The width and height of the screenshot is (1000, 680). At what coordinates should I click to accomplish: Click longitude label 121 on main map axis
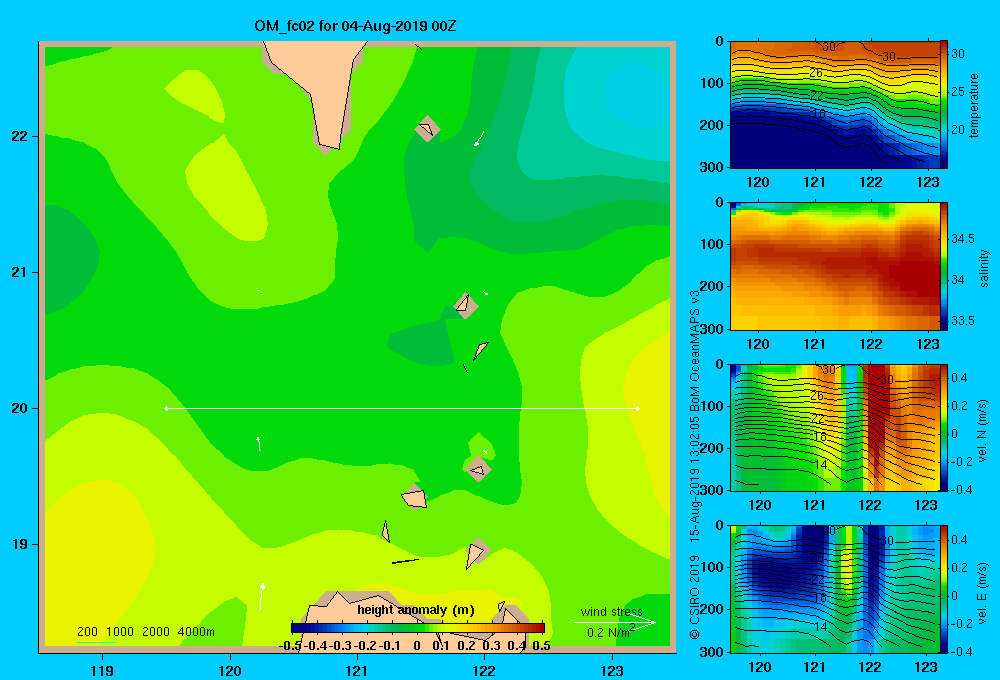357,670
